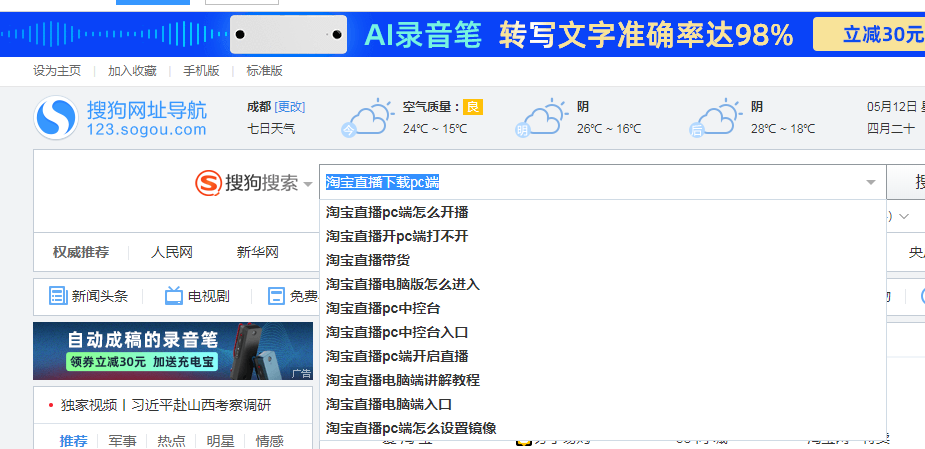Click the Sogou browser logo icon
The width and height of the screenshot is (925, 449).
(x=56, y=118)
